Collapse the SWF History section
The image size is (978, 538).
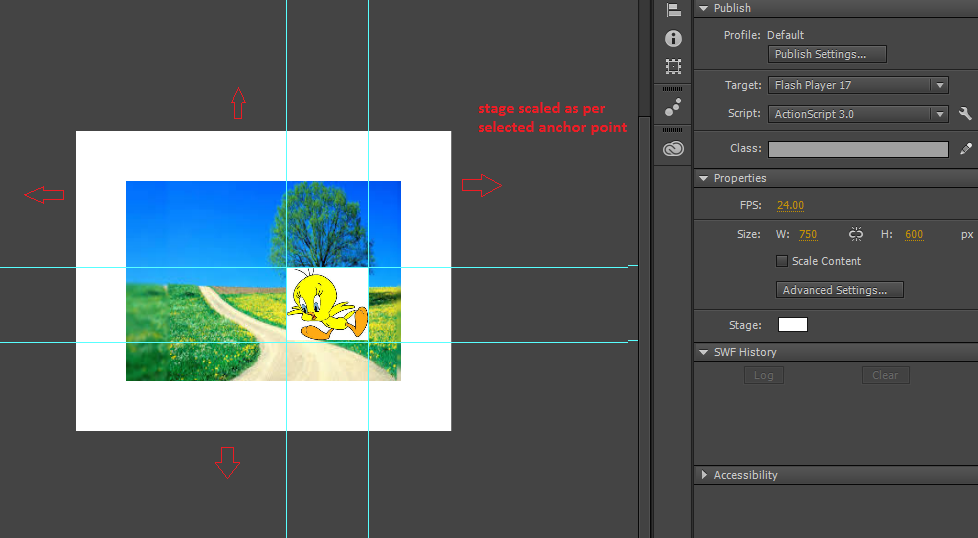click(704, 352)
